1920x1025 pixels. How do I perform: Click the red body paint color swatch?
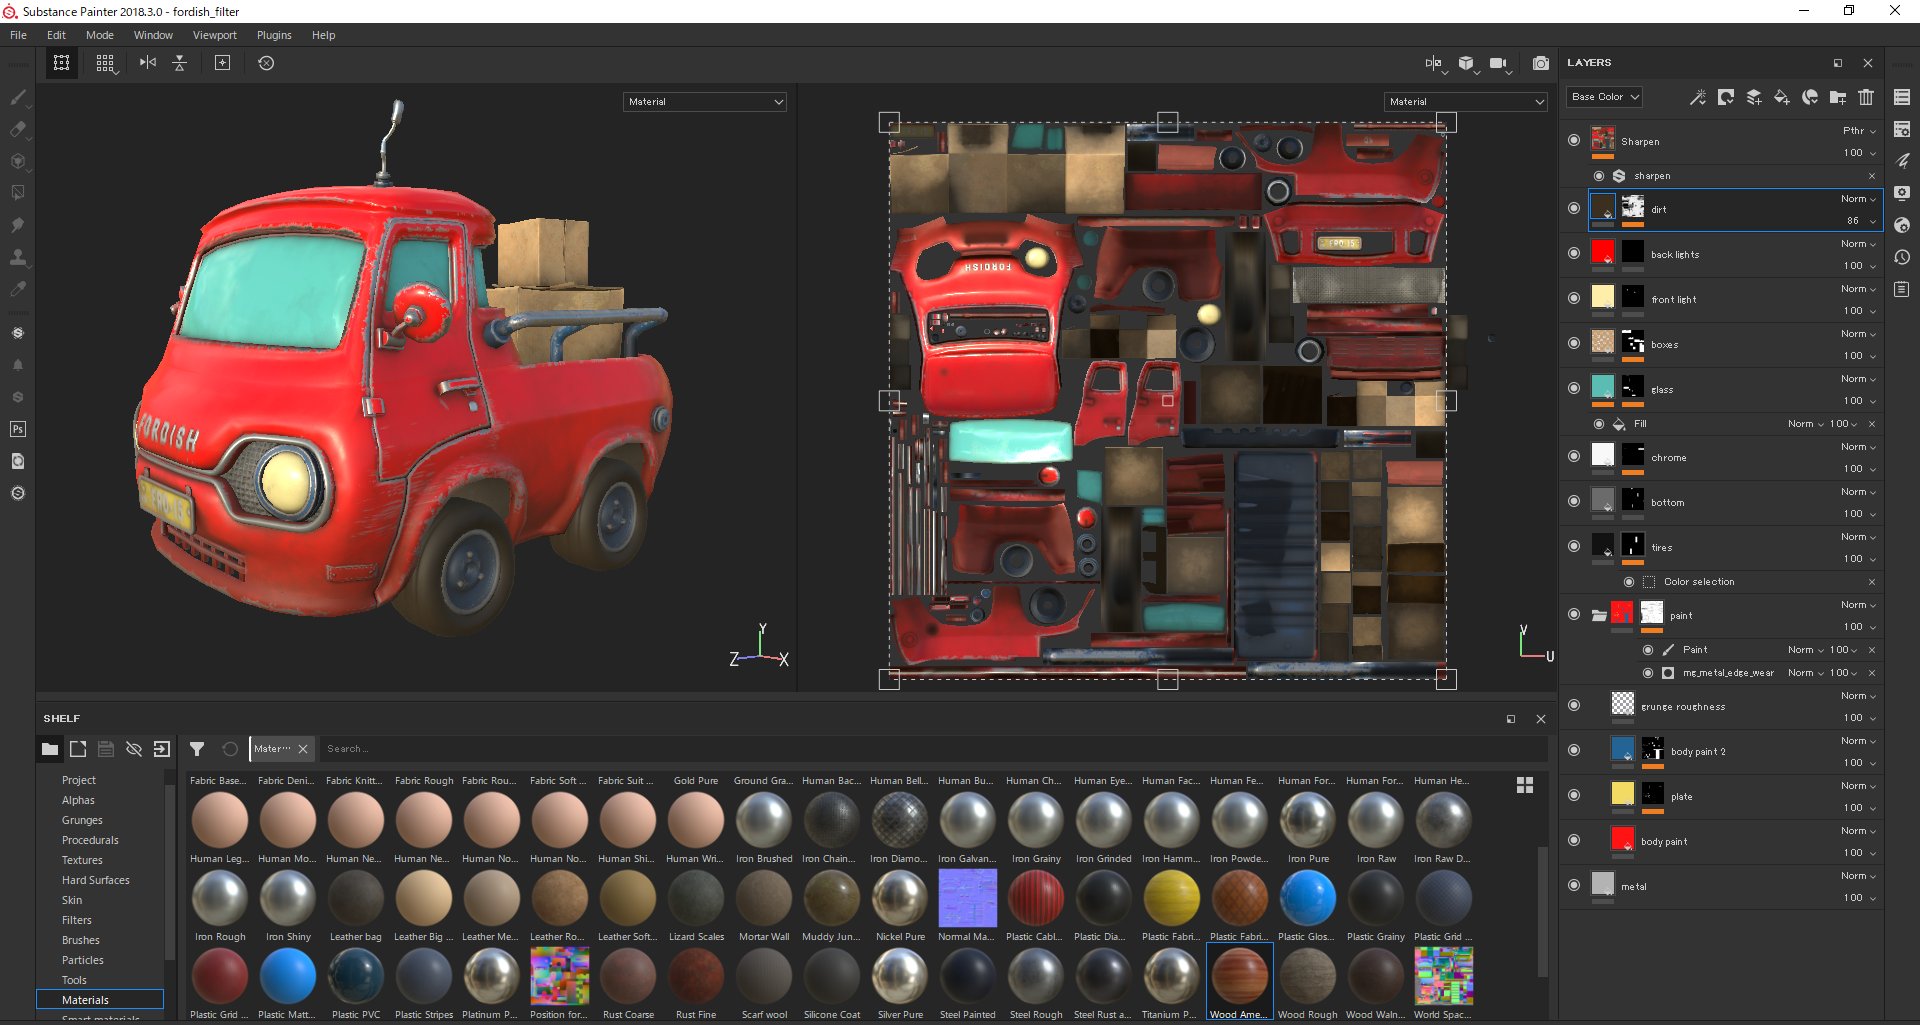pos(1623,840)
